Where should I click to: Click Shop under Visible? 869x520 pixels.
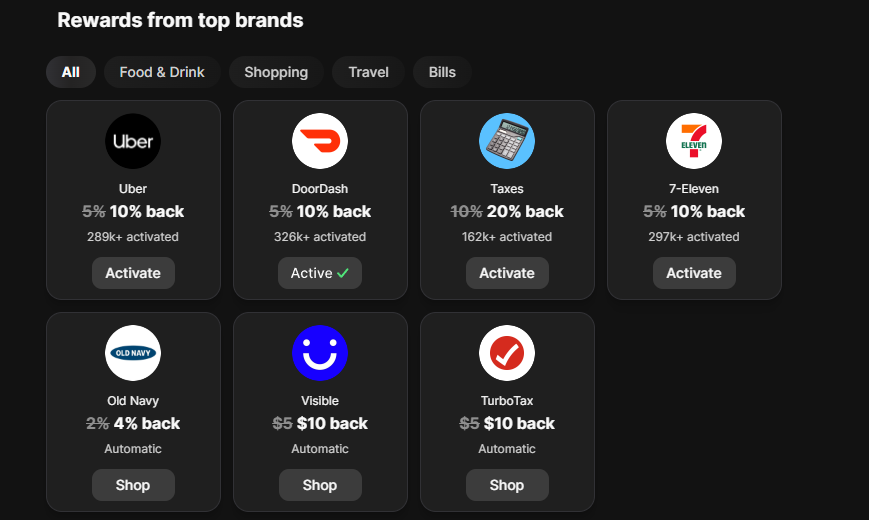pos(320,485)
